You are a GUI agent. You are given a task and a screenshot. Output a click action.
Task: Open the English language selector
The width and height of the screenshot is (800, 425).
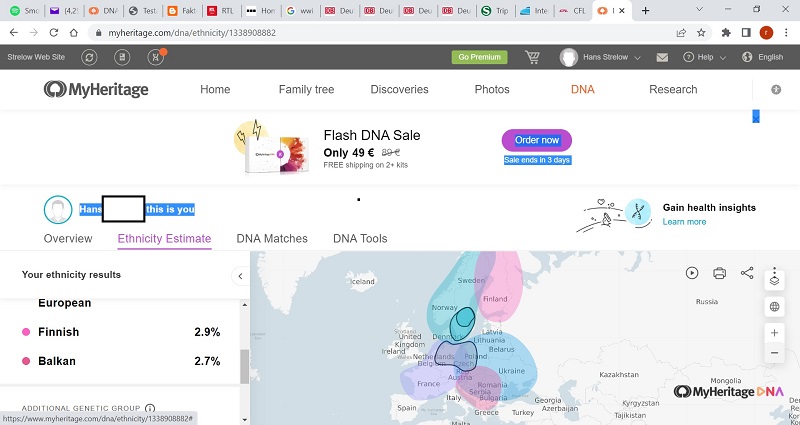(x=763, y=57)
